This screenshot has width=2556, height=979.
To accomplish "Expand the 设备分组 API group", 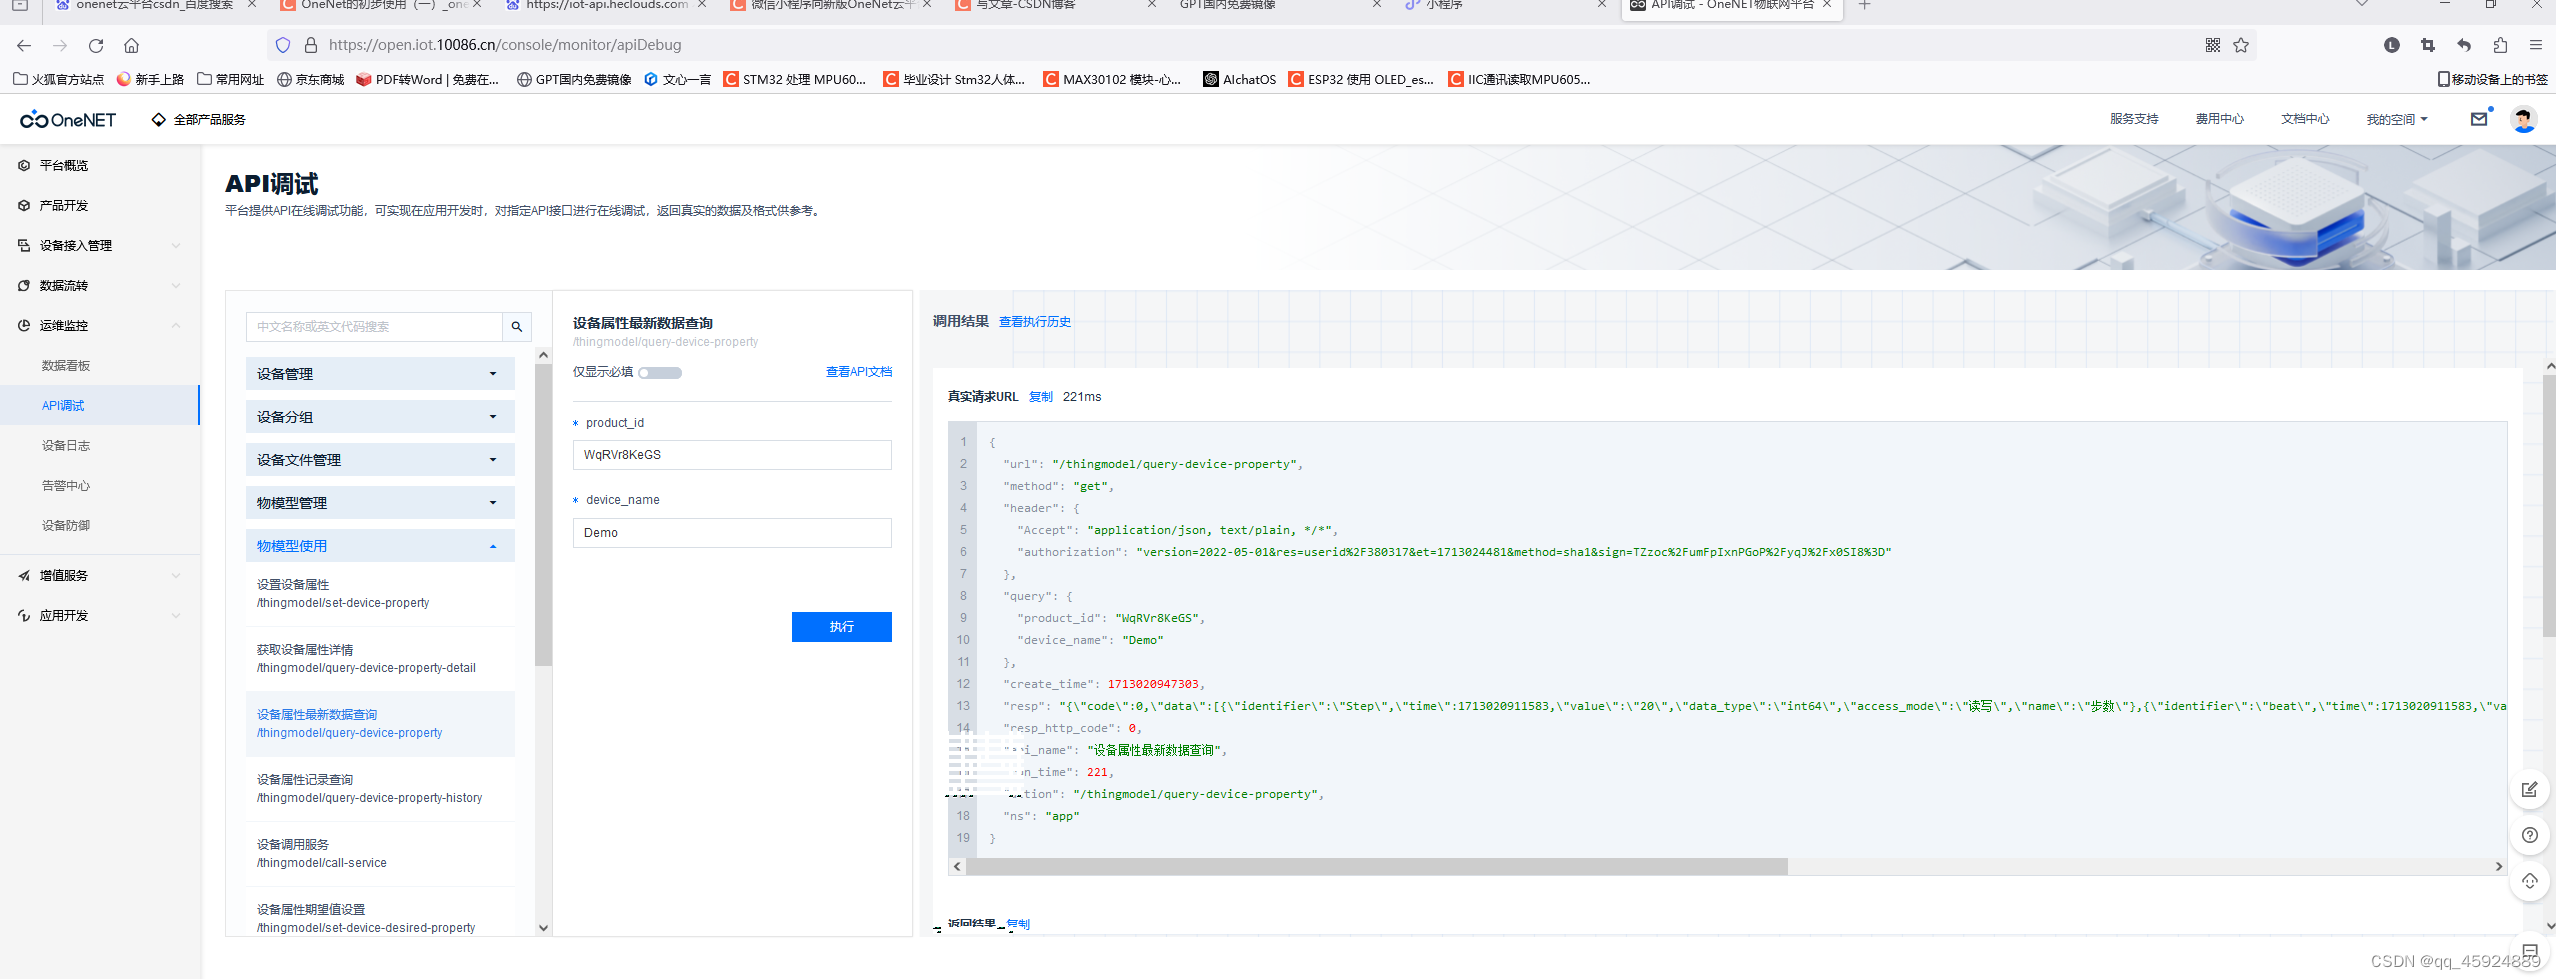I will [x=380, y=417].
